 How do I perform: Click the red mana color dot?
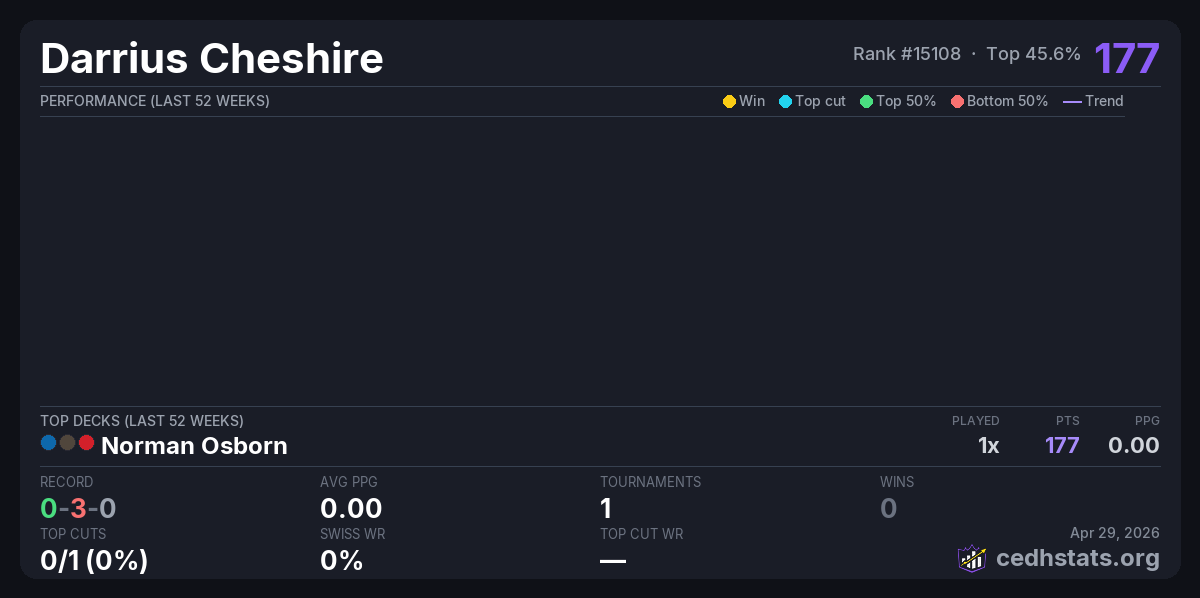pos(86,442)
